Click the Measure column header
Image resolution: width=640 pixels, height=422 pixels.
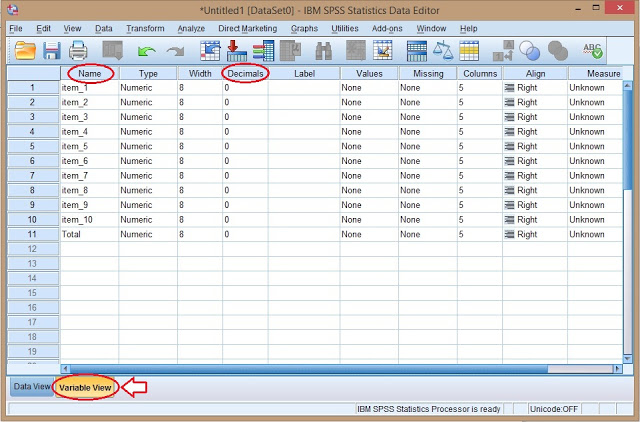point(596,73)
